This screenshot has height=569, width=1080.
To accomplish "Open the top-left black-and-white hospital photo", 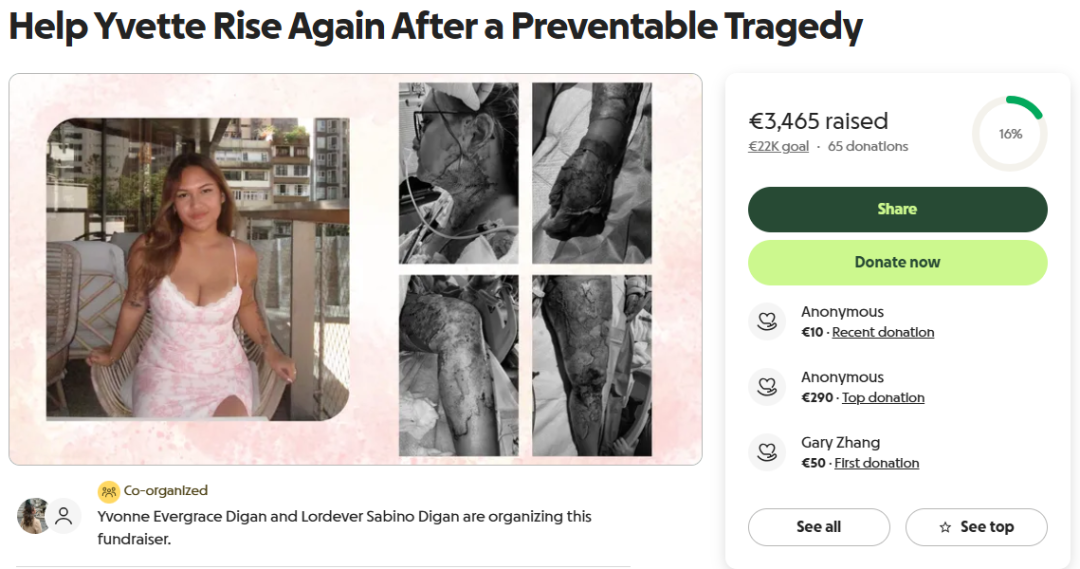I will [x=459, y=173].
